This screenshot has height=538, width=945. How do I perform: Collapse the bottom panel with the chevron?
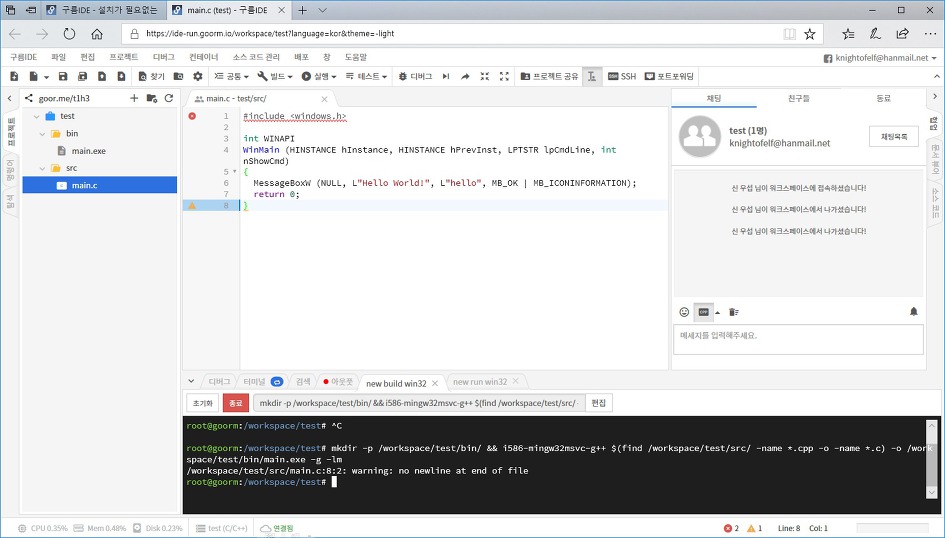[191, 381]
